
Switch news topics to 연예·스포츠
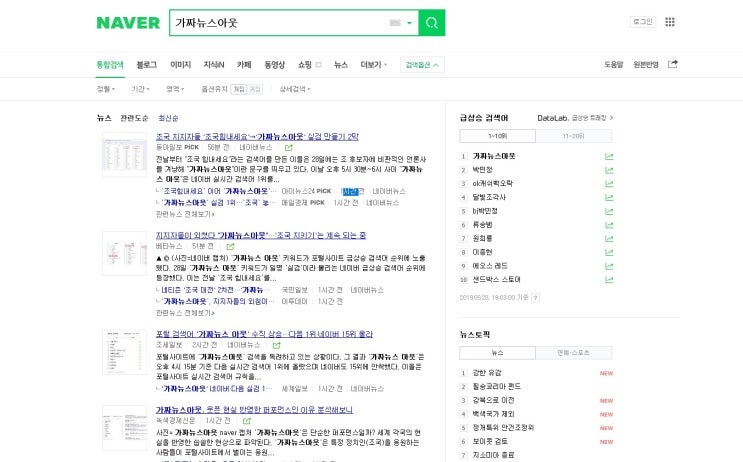point(574,353)
